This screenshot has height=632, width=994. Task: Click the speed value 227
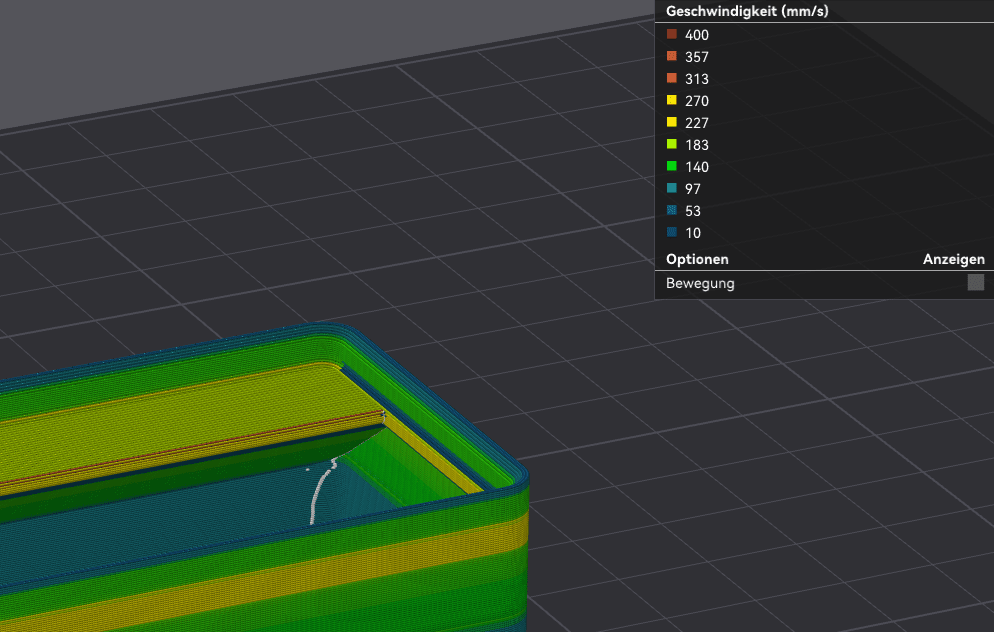pos(697,123)
